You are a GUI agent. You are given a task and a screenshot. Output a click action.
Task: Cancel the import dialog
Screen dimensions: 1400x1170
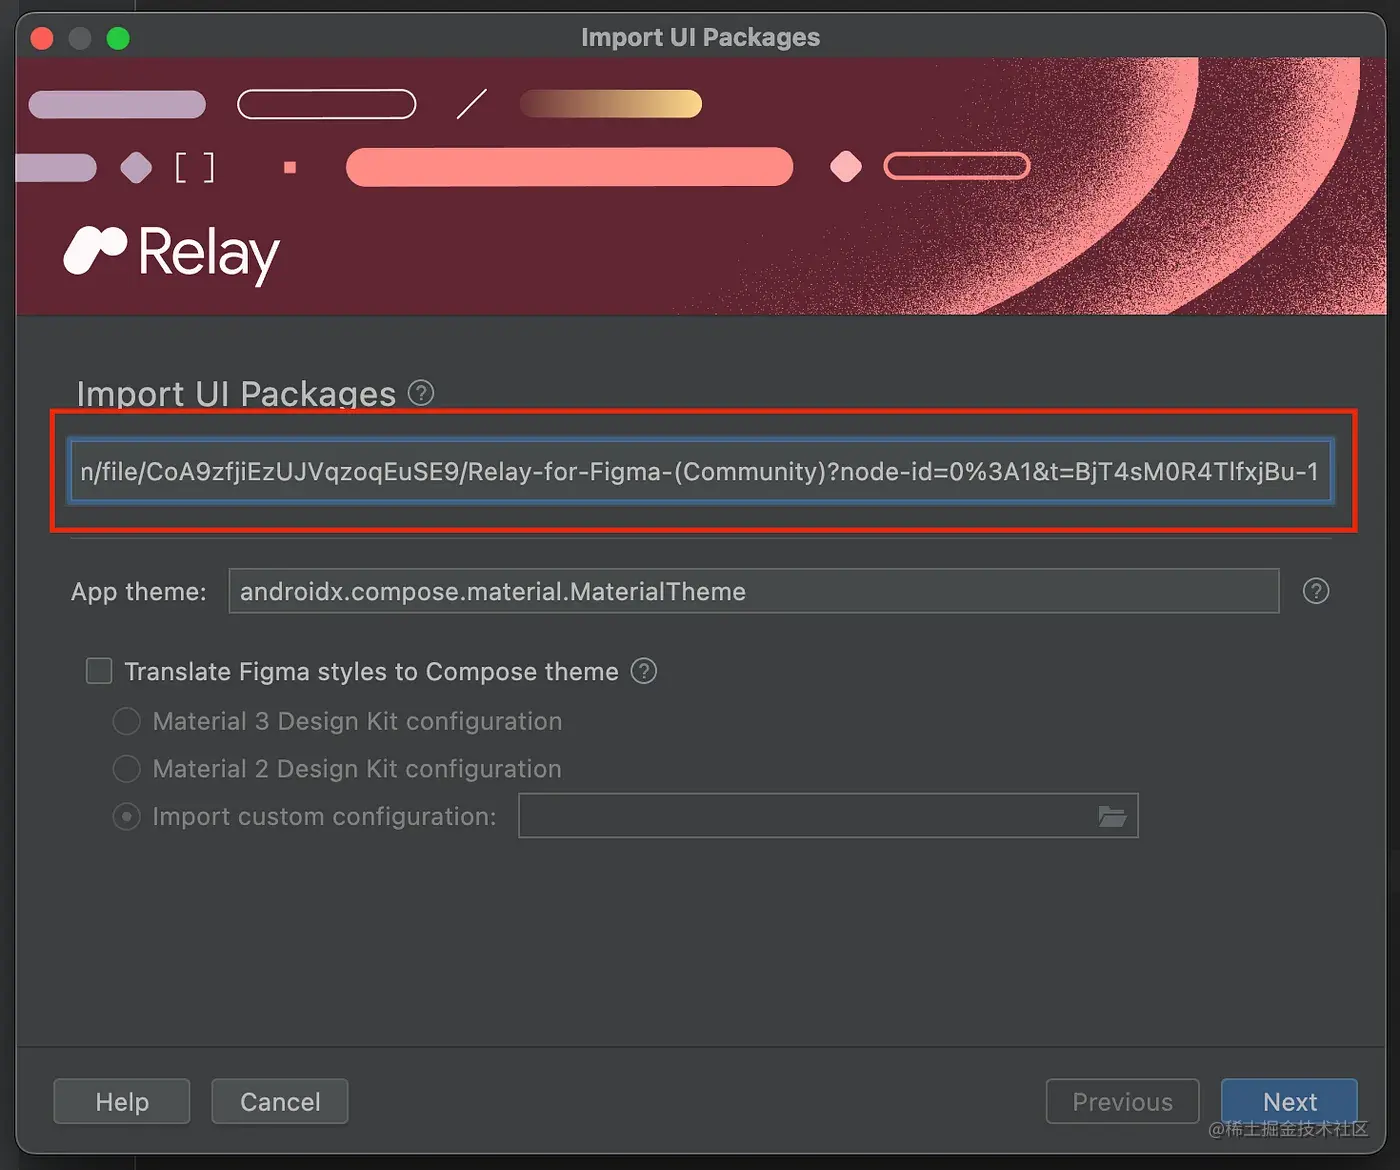pos(279,1101)
